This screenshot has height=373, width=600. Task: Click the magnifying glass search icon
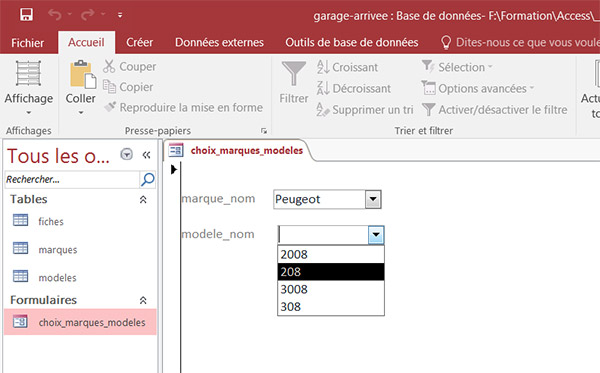tap(148, 179)
